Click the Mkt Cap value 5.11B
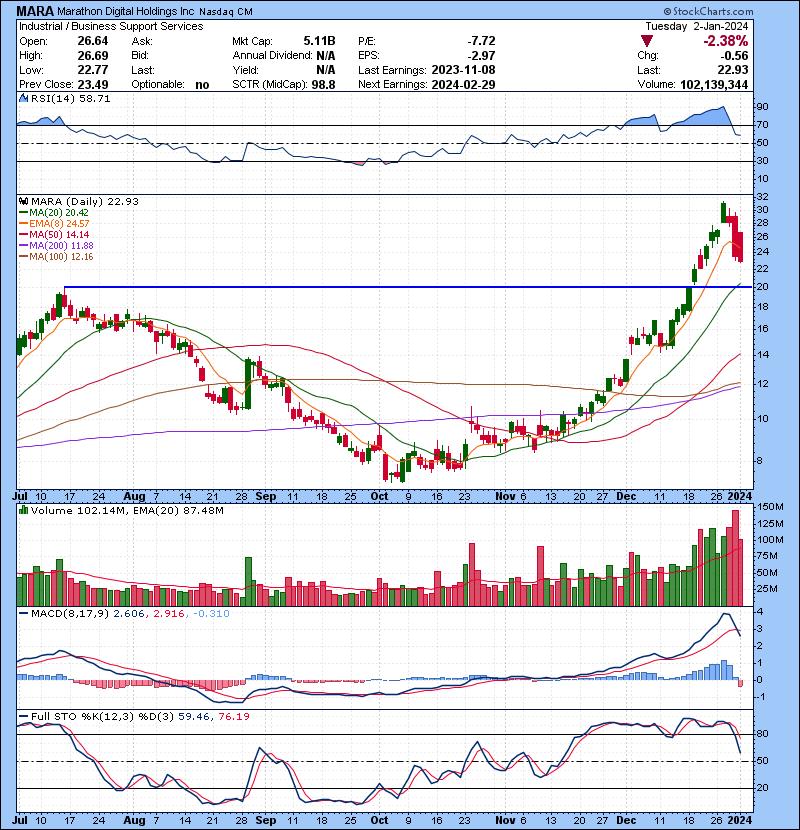 click(x=319, y=41)
